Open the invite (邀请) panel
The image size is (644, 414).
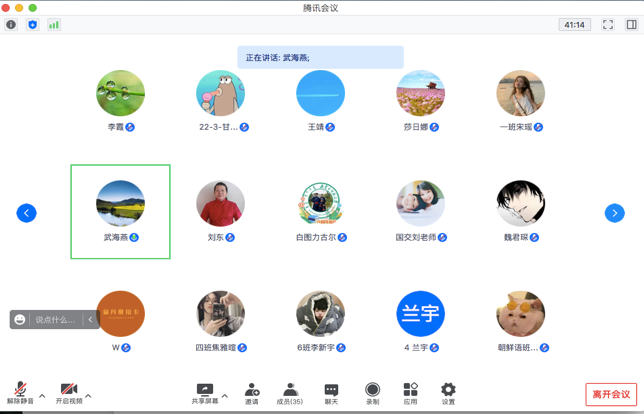click(252, 392)
